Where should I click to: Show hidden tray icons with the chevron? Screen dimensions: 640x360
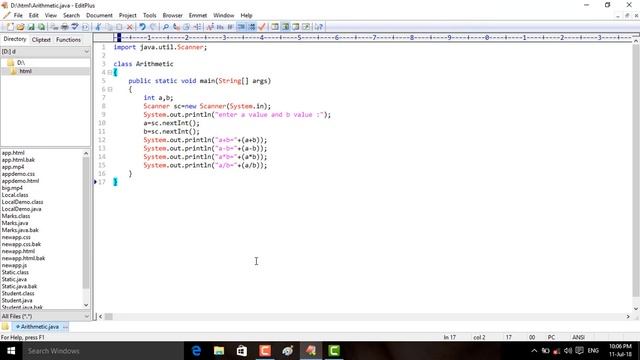[534, 351]
